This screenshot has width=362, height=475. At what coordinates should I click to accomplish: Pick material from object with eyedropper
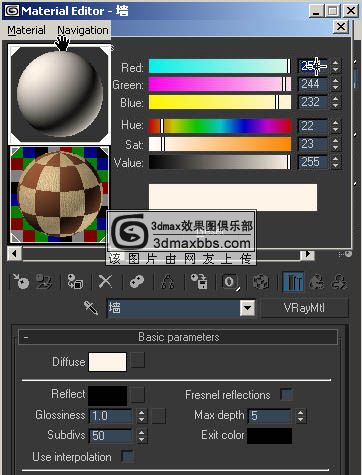(91, 308)
